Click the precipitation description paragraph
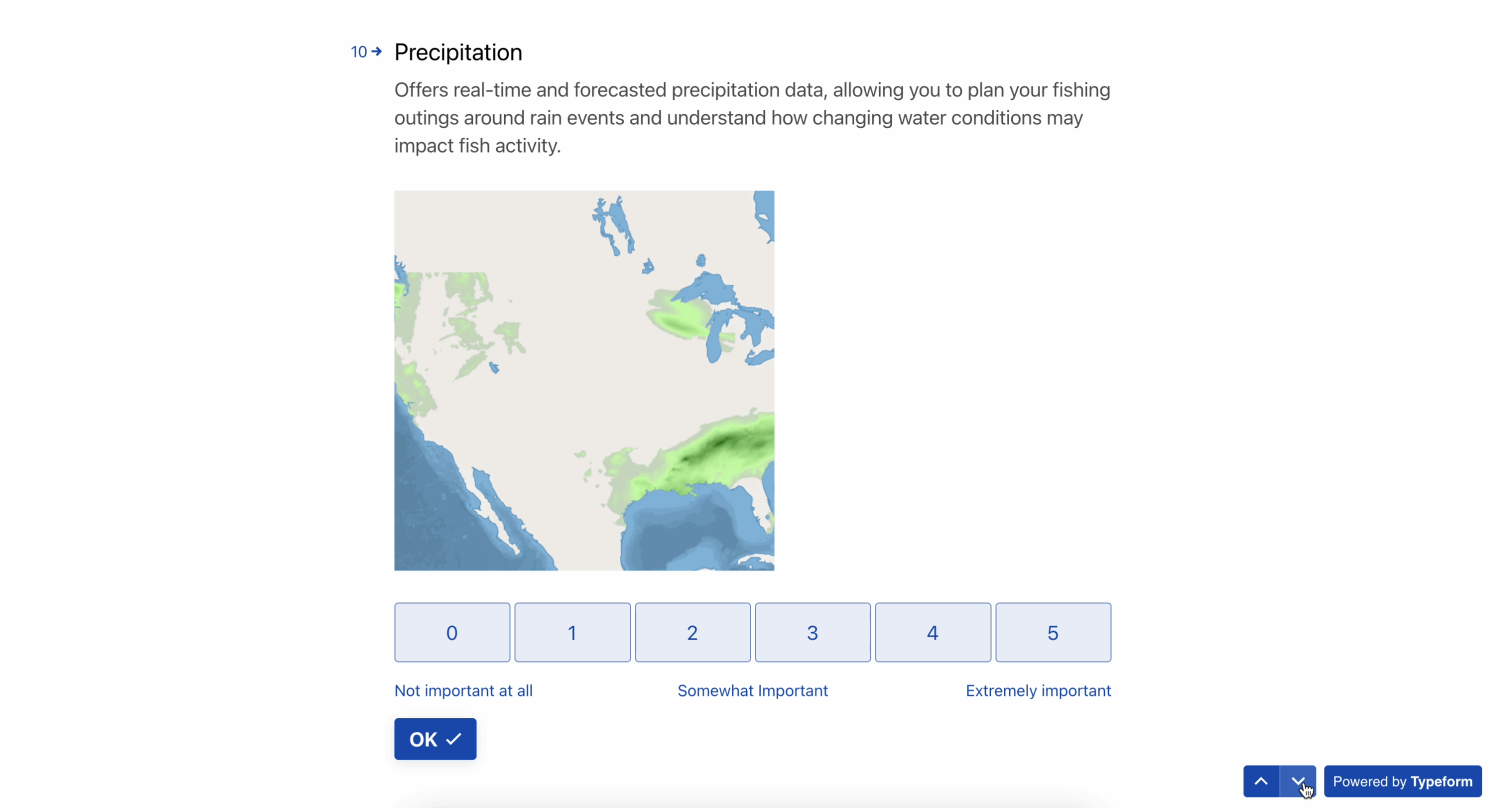Screen dimensions: 1506x808 pos(752,118)
